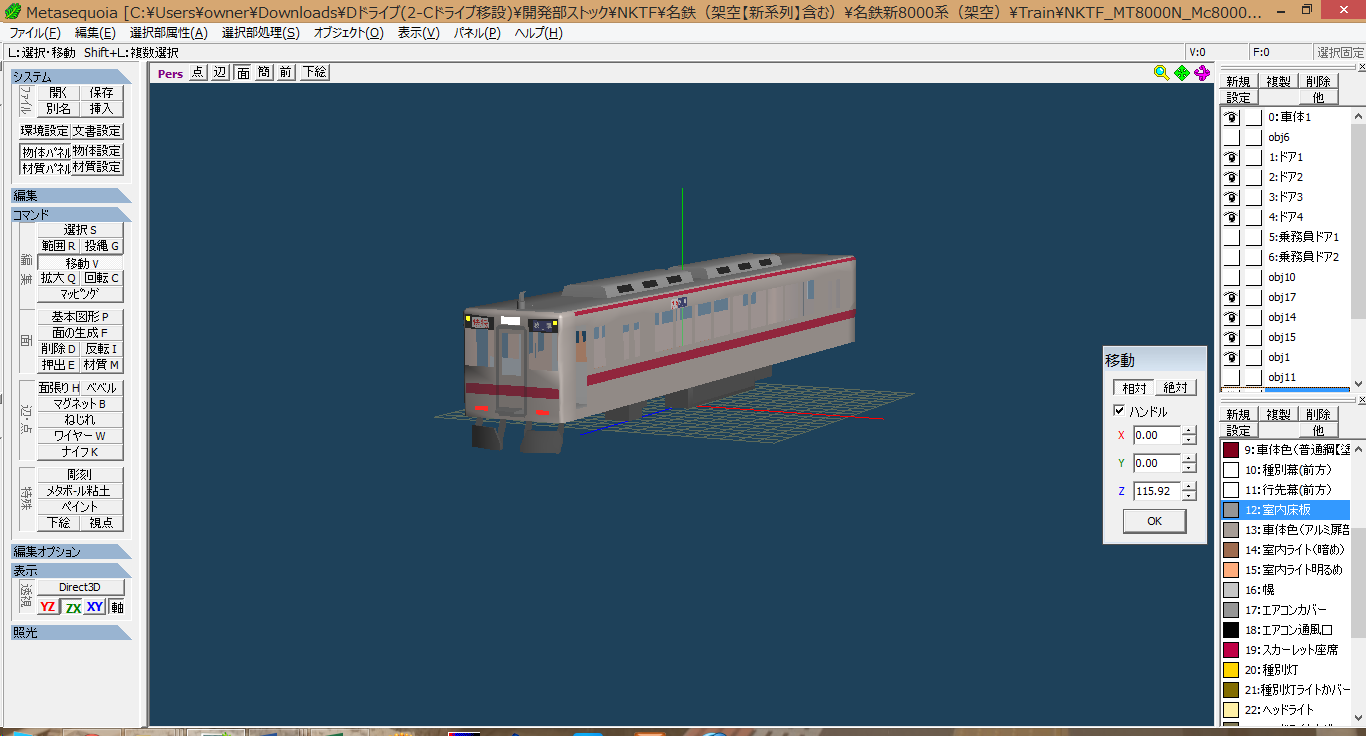Open the 表示(V) menu
The height and width of the screenshot is (736, 1366).
coord(418,32)
